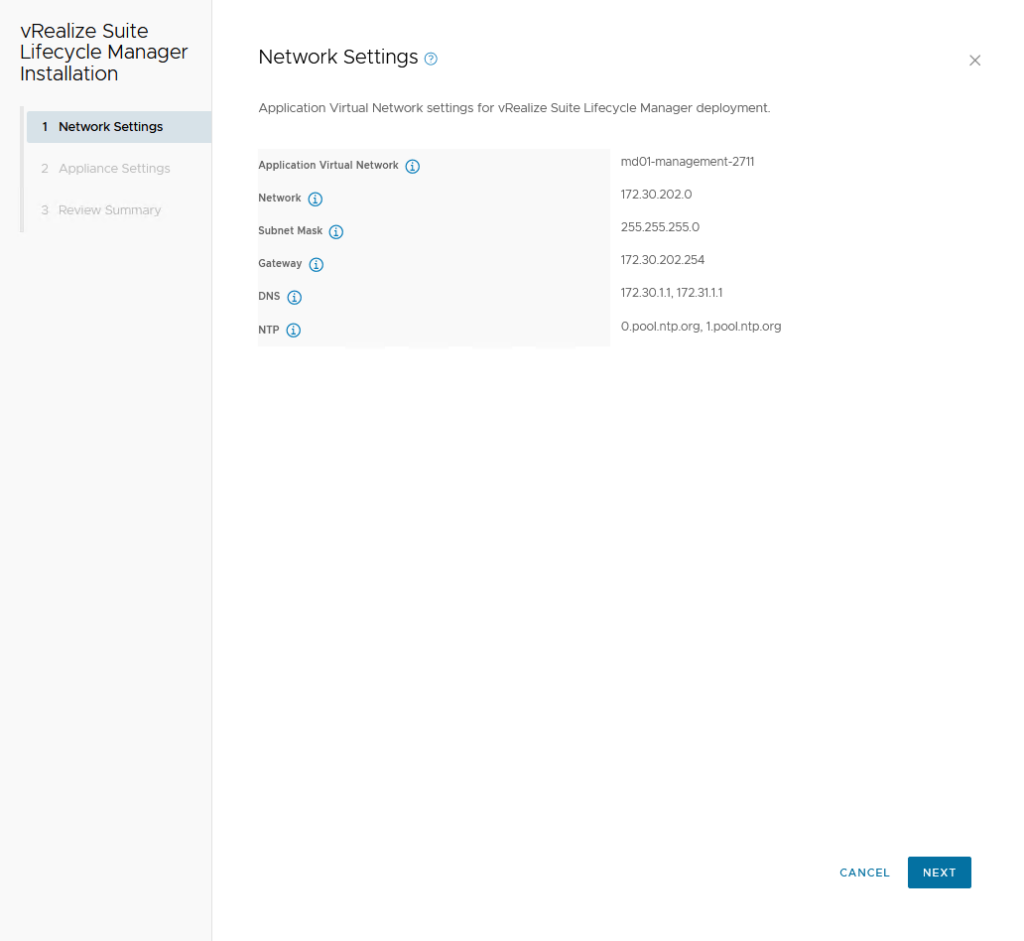The image size is (1024, 941).
Task: Select the 255.255.255.0 subnet mask value
Action: (x=659, y=227)
